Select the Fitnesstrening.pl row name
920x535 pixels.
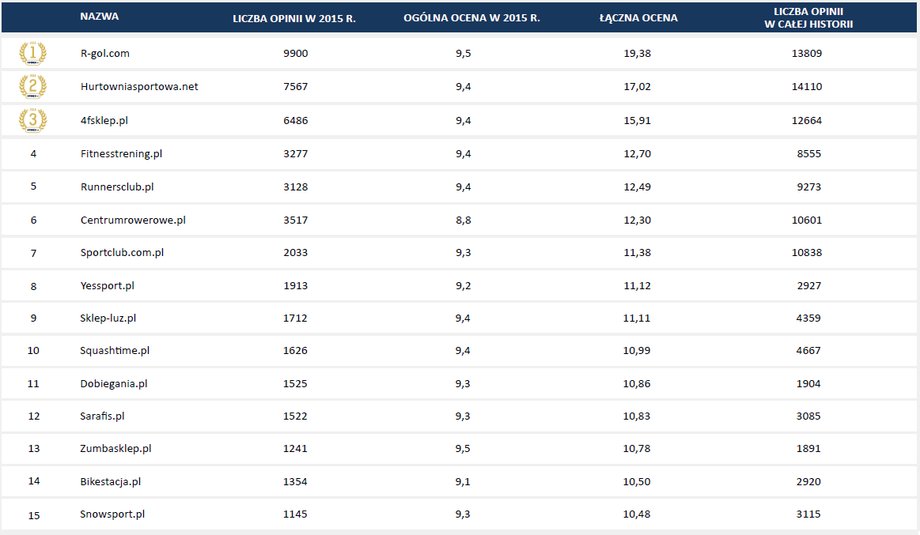(121, 154)
